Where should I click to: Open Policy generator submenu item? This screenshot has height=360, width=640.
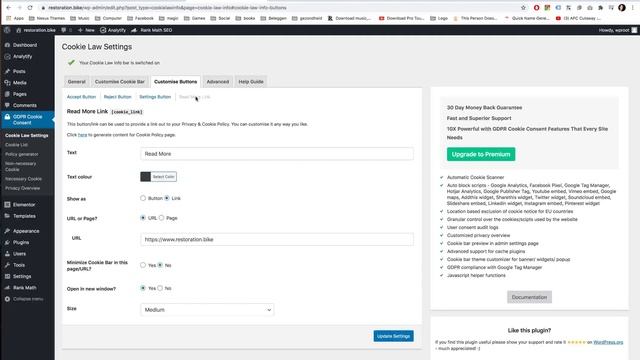[x=22, y=154]
